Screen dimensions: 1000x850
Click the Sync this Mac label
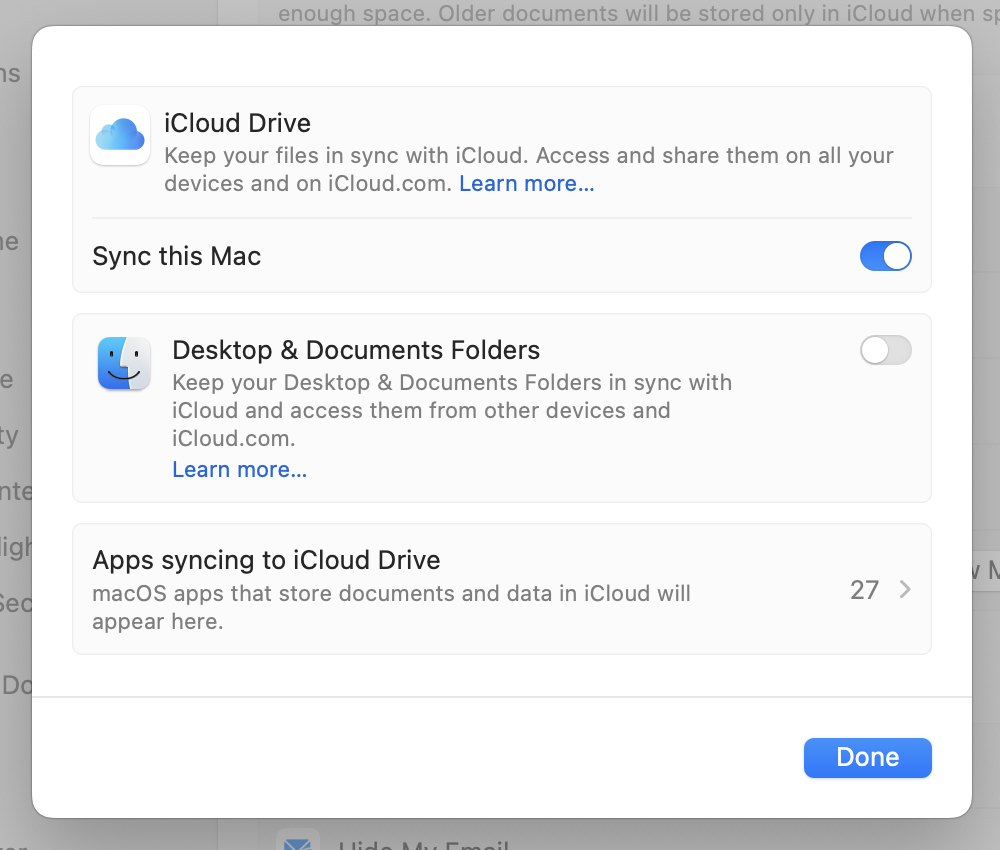click(x=177, y=256)
